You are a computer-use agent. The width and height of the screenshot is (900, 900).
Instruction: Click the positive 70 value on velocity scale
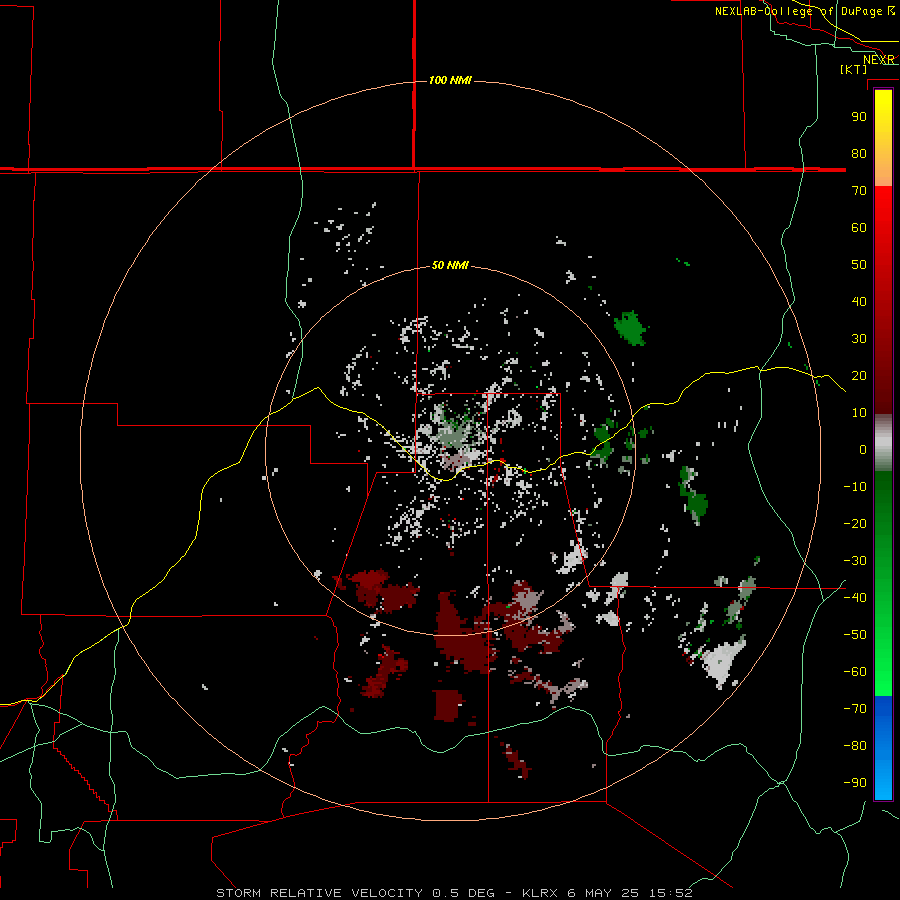click(x=859, y=191)
